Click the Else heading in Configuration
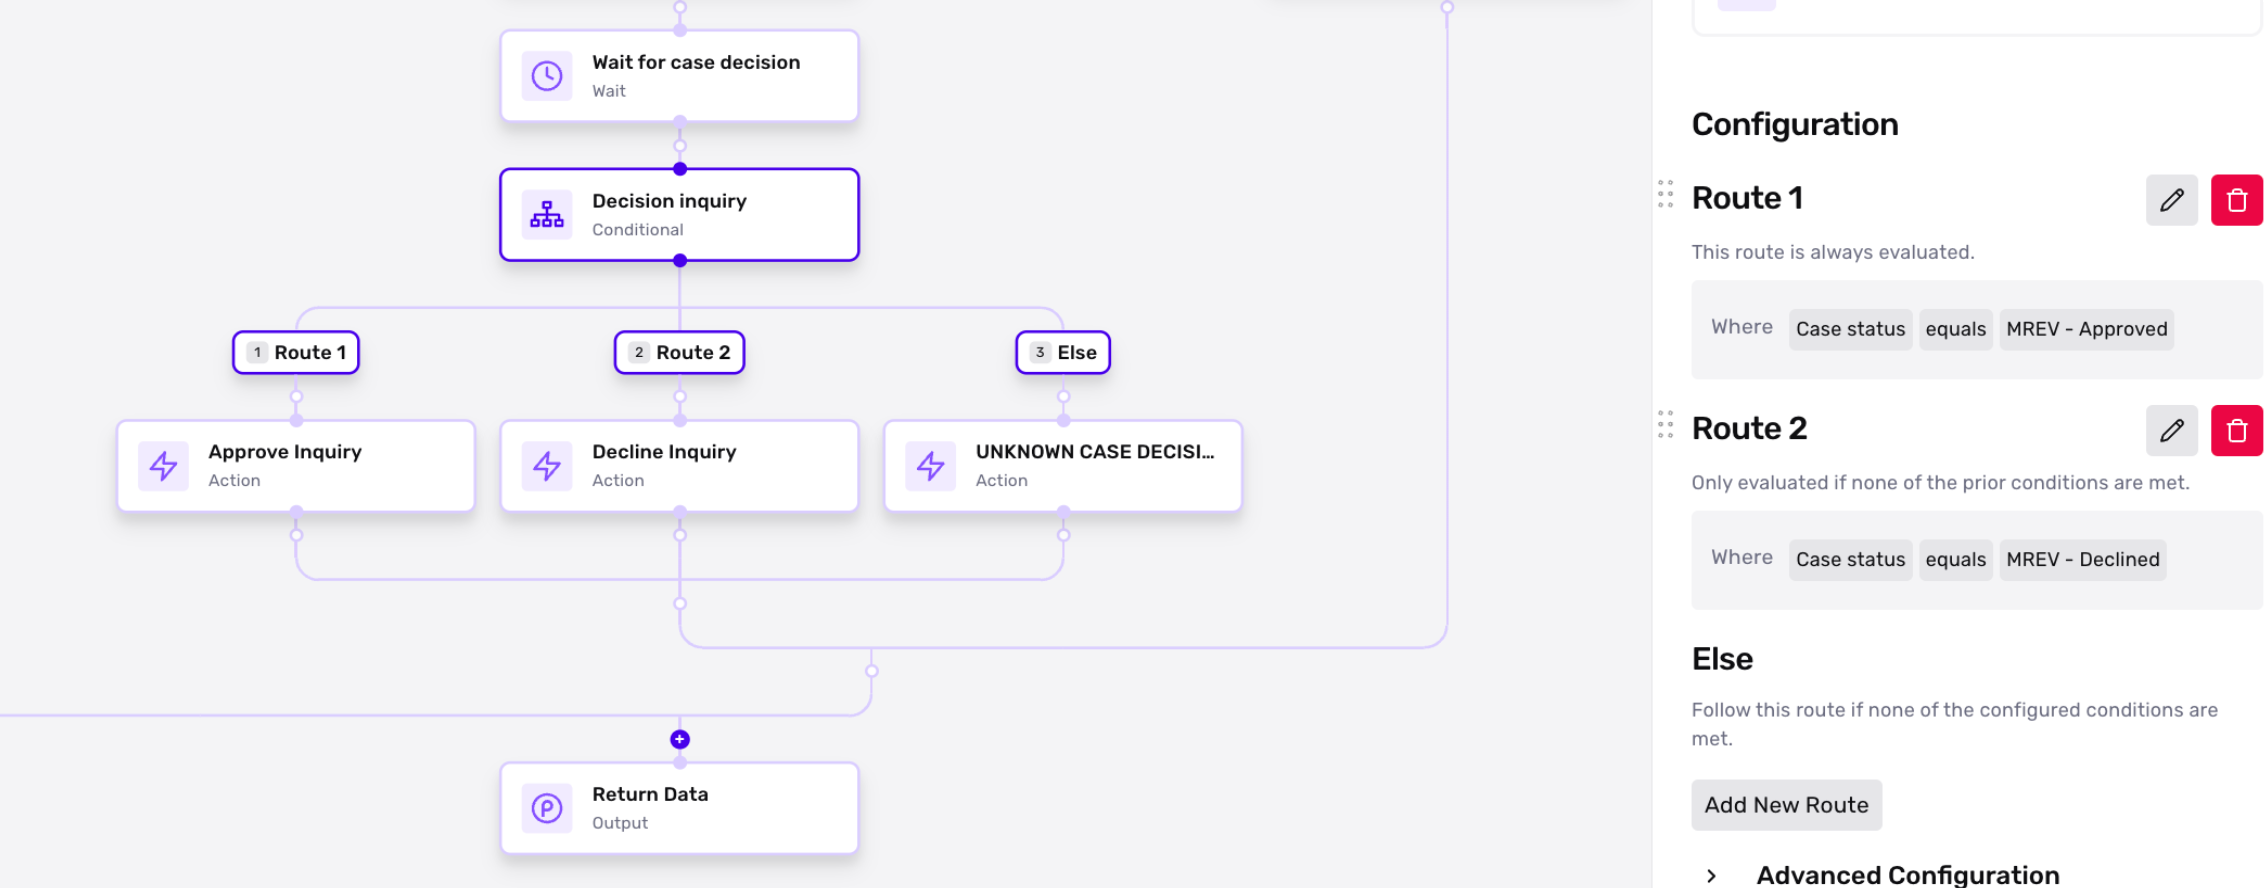The width and height of the screenshot is (2266, 888). (x=1722, y=659)
